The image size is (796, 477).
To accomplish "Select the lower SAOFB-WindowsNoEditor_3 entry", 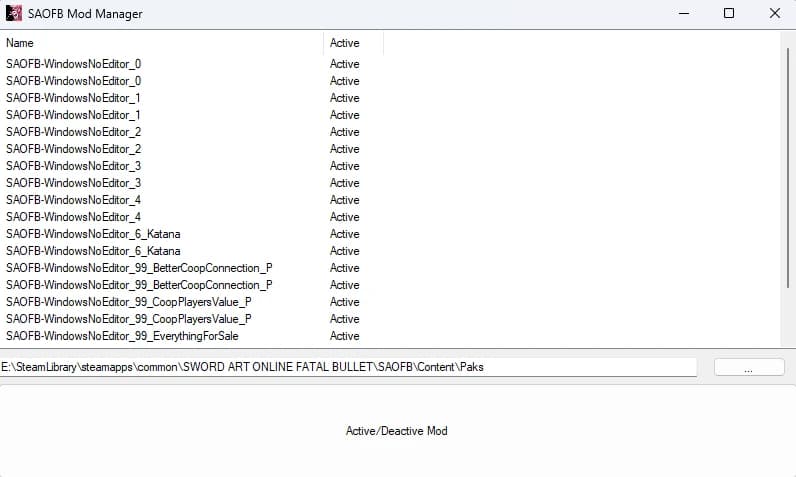I will coord(74,183).
